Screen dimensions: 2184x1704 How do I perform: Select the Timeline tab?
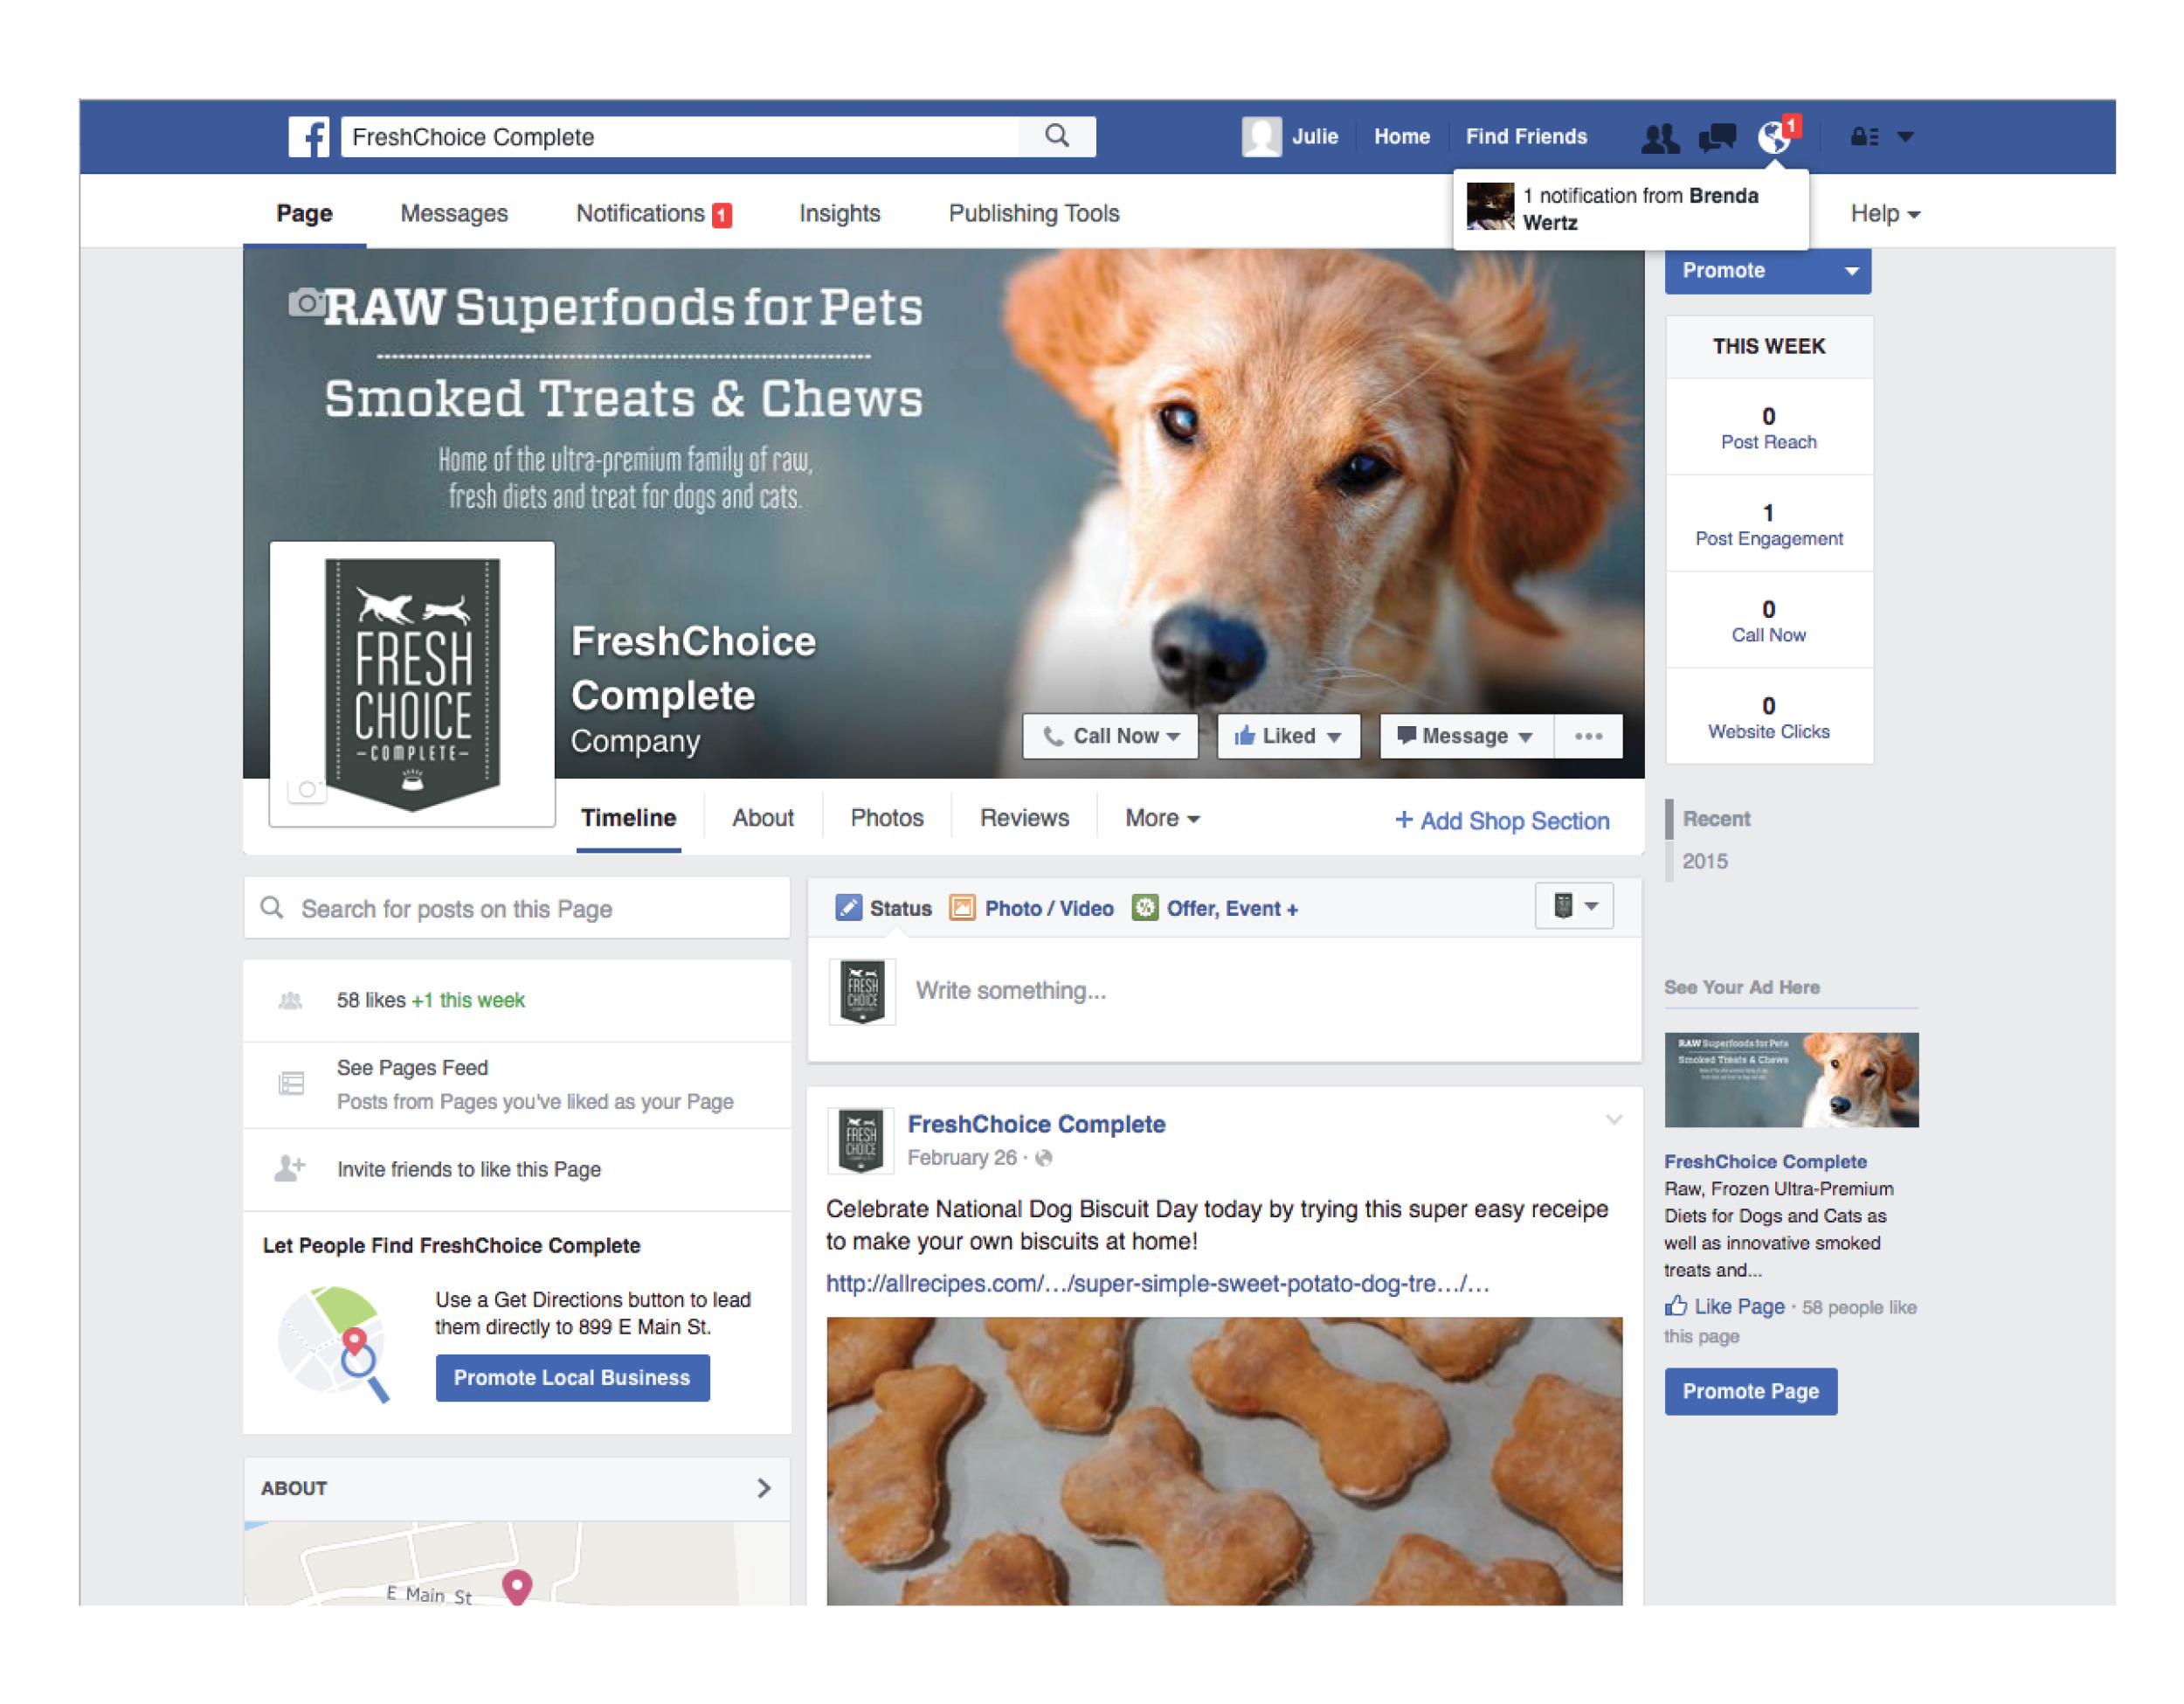coord(629,819)
